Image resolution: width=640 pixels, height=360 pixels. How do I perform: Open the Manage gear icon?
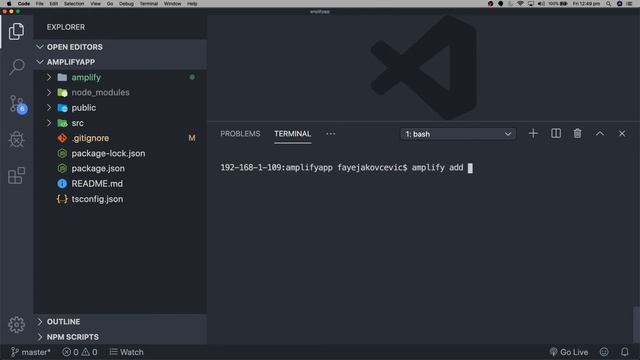tap(17, 324)
